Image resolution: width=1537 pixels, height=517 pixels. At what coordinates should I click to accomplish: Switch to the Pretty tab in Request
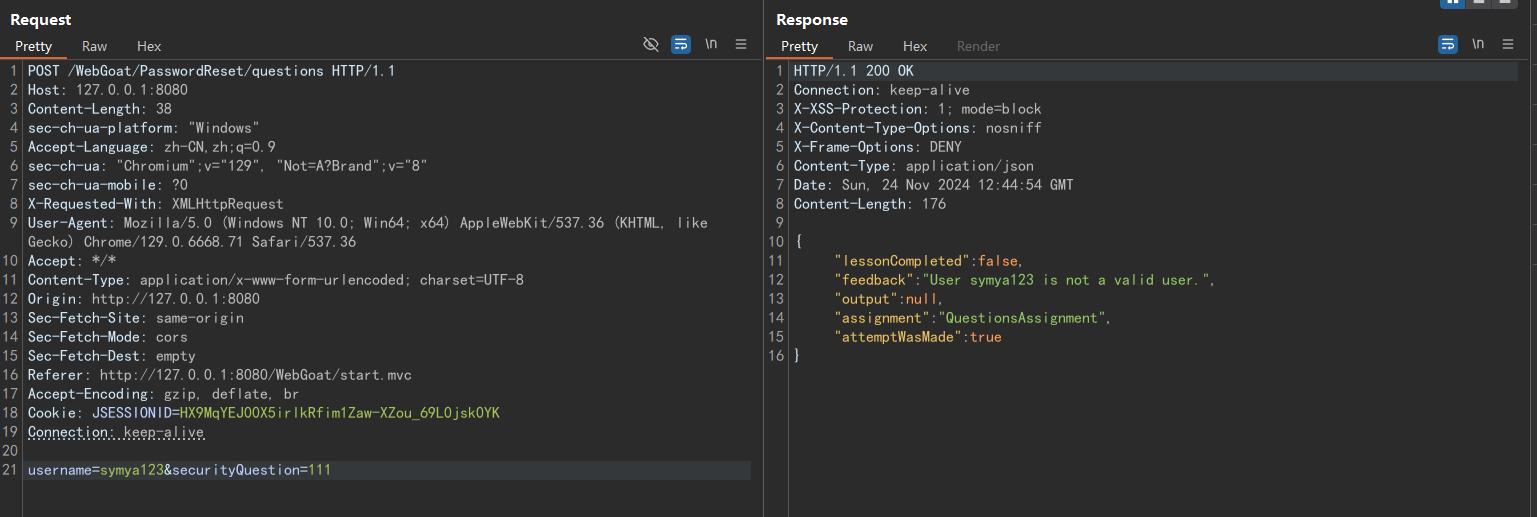point(33,46)
